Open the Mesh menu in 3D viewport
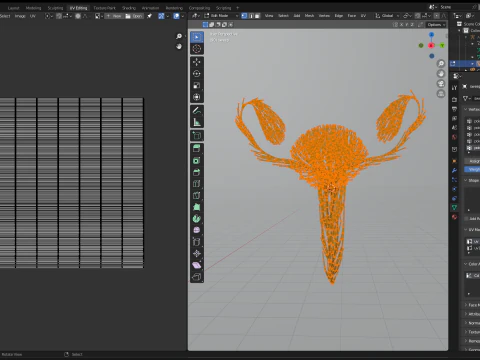Image resolution: width=480 pixels, height=360 pixels. point(309,16)
